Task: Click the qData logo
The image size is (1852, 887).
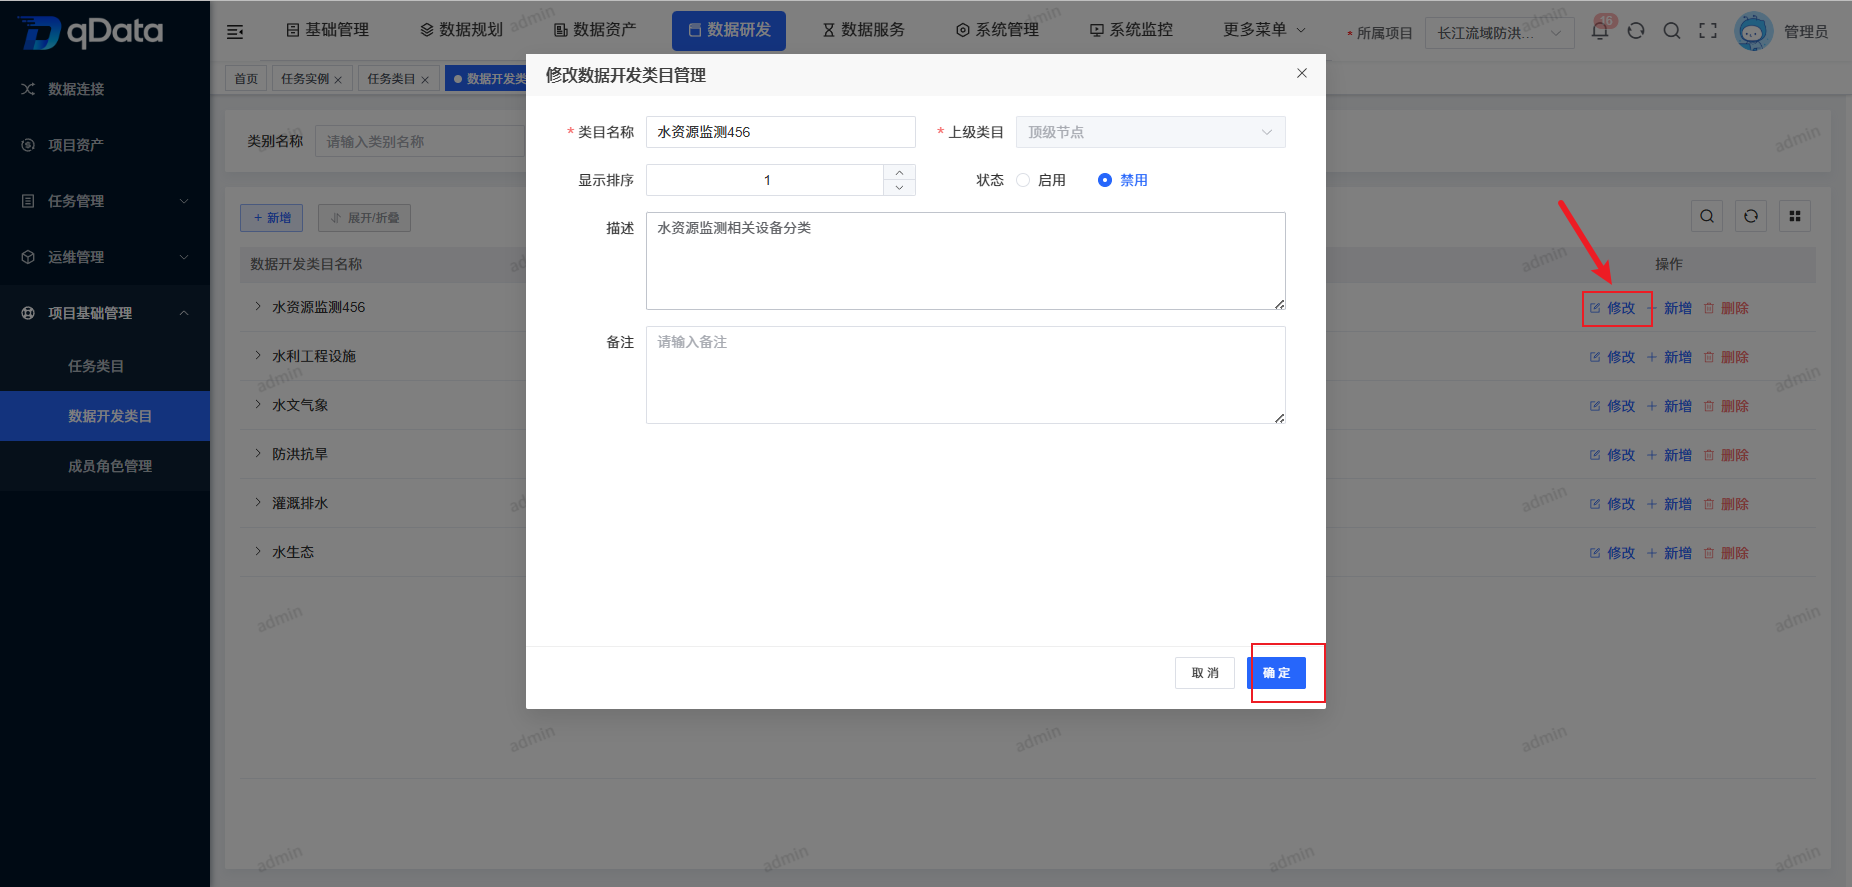Action: [x=91, y=32]
